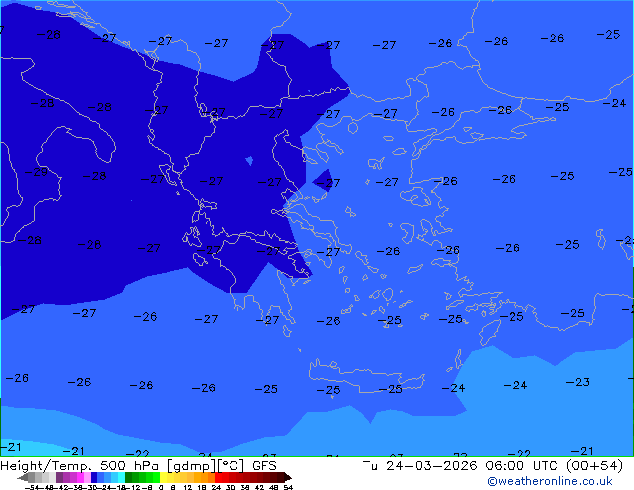634x490 pixels.
Task: Pick the dark blue swatch in the legend
Action: click(x=94, y=477)
